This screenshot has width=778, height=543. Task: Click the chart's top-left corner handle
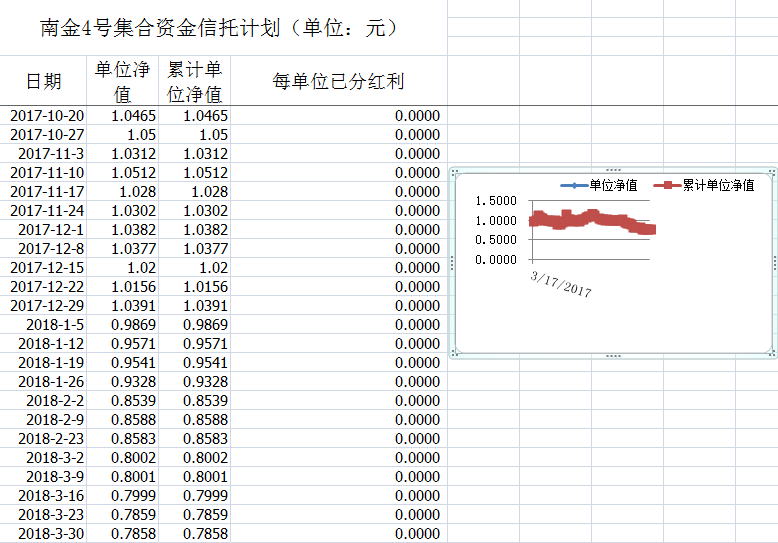pos(453,170)
